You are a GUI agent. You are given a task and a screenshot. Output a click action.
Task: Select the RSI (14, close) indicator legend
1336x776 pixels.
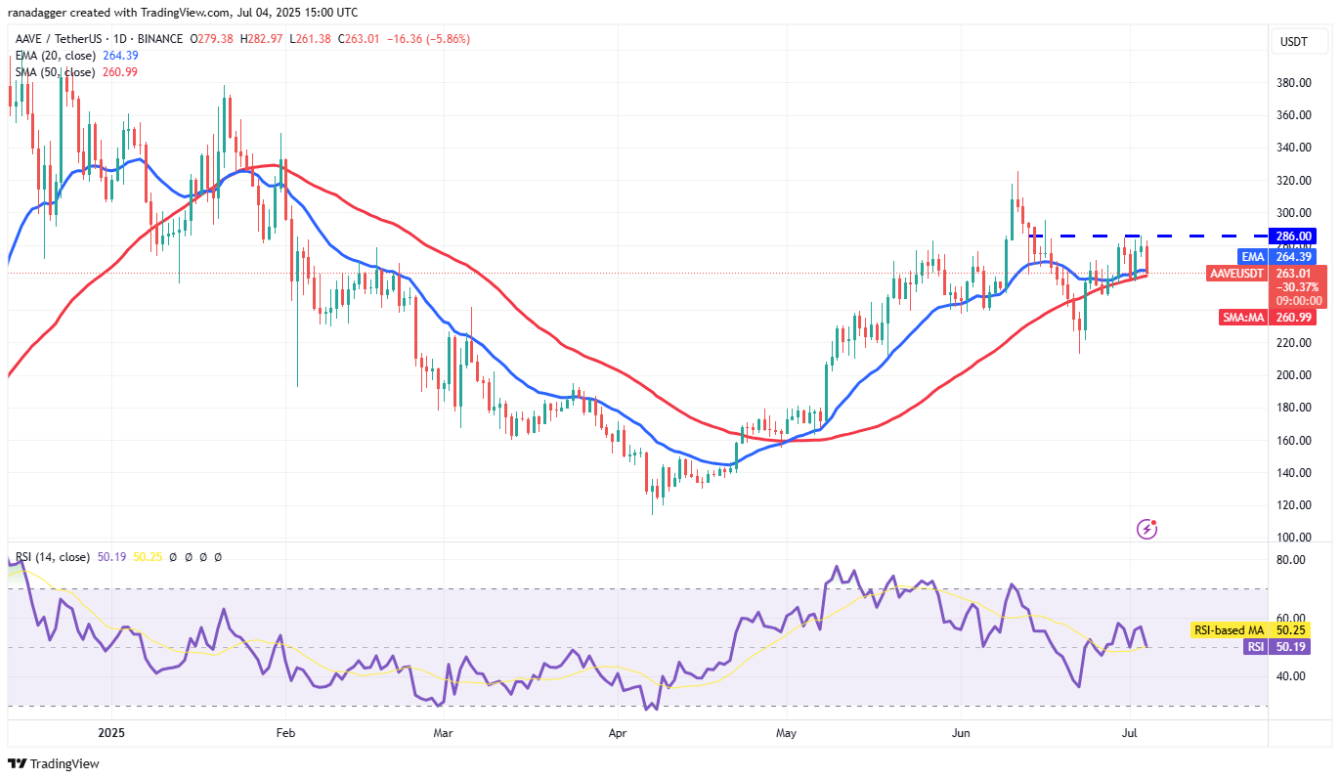pos(52,557)
